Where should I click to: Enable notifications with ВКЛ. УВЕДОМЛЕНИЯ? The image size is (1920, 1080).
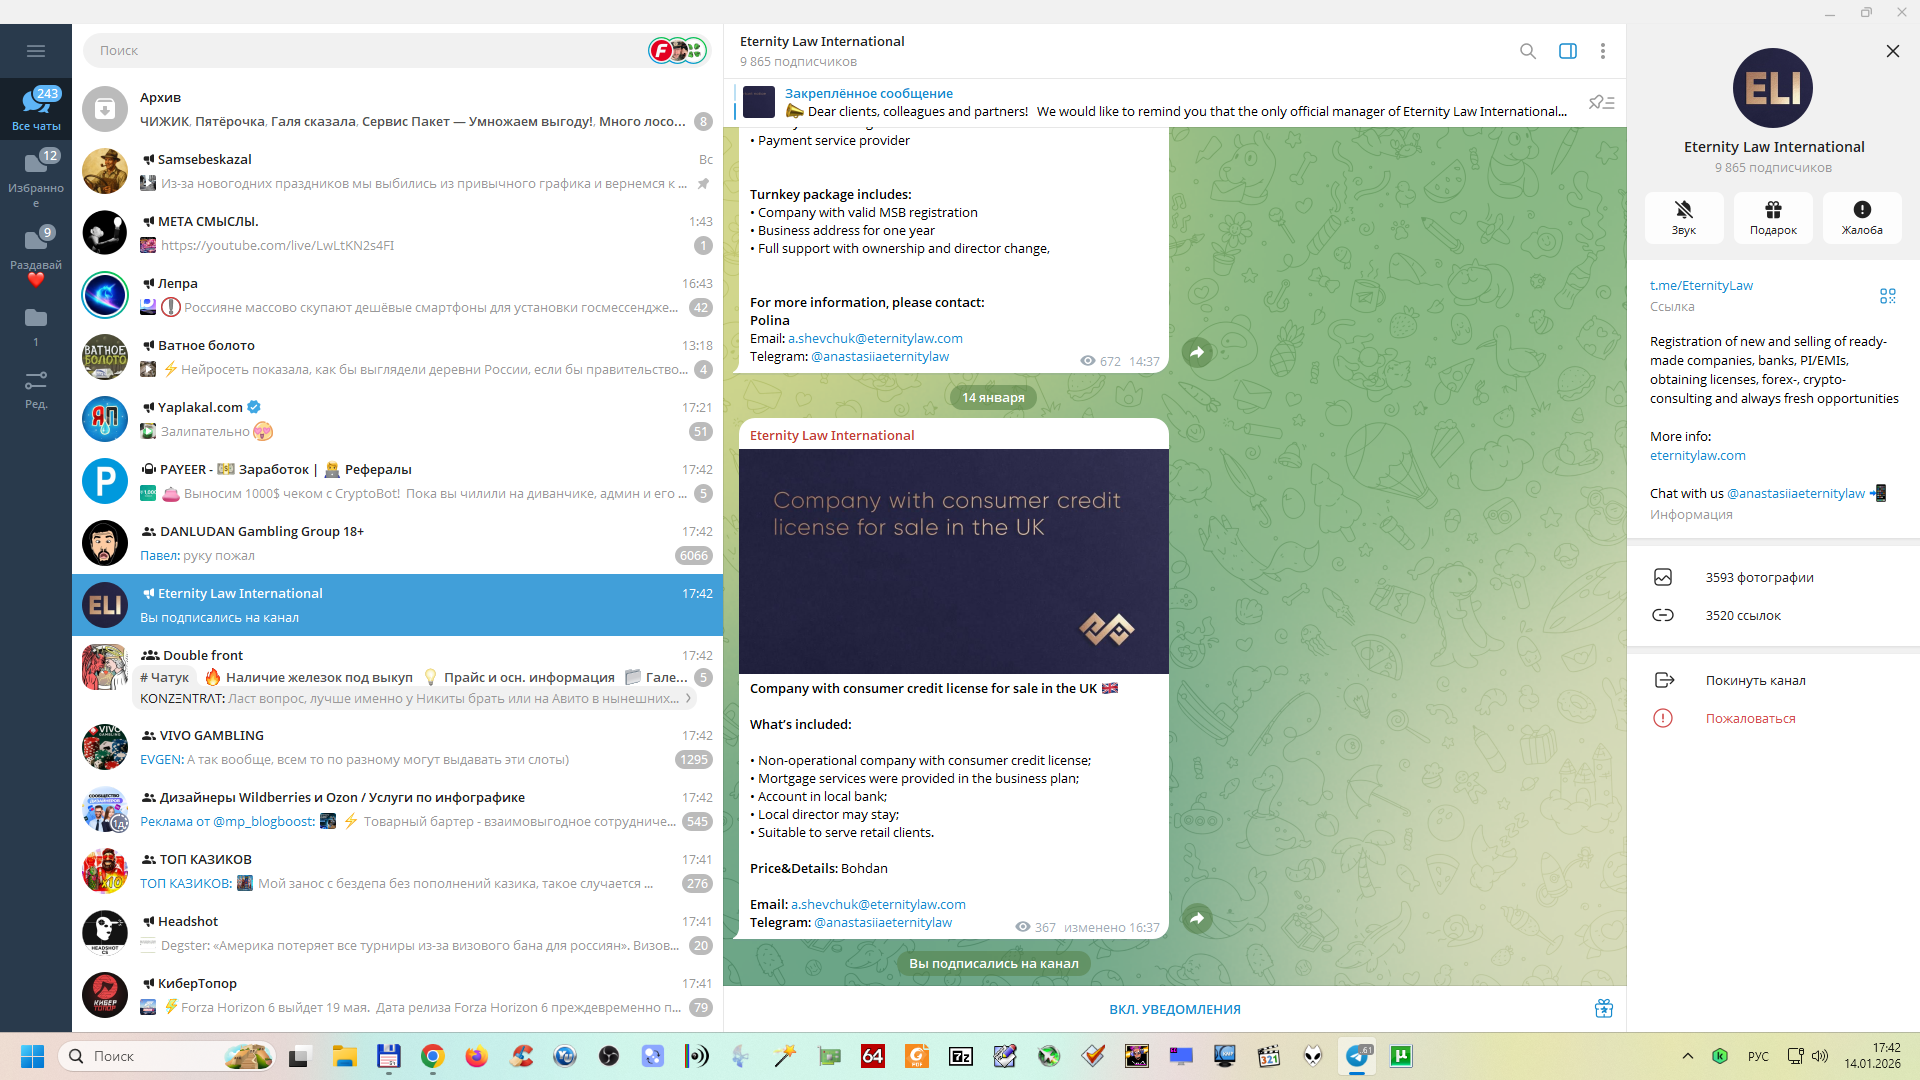pos(1174,1009)
